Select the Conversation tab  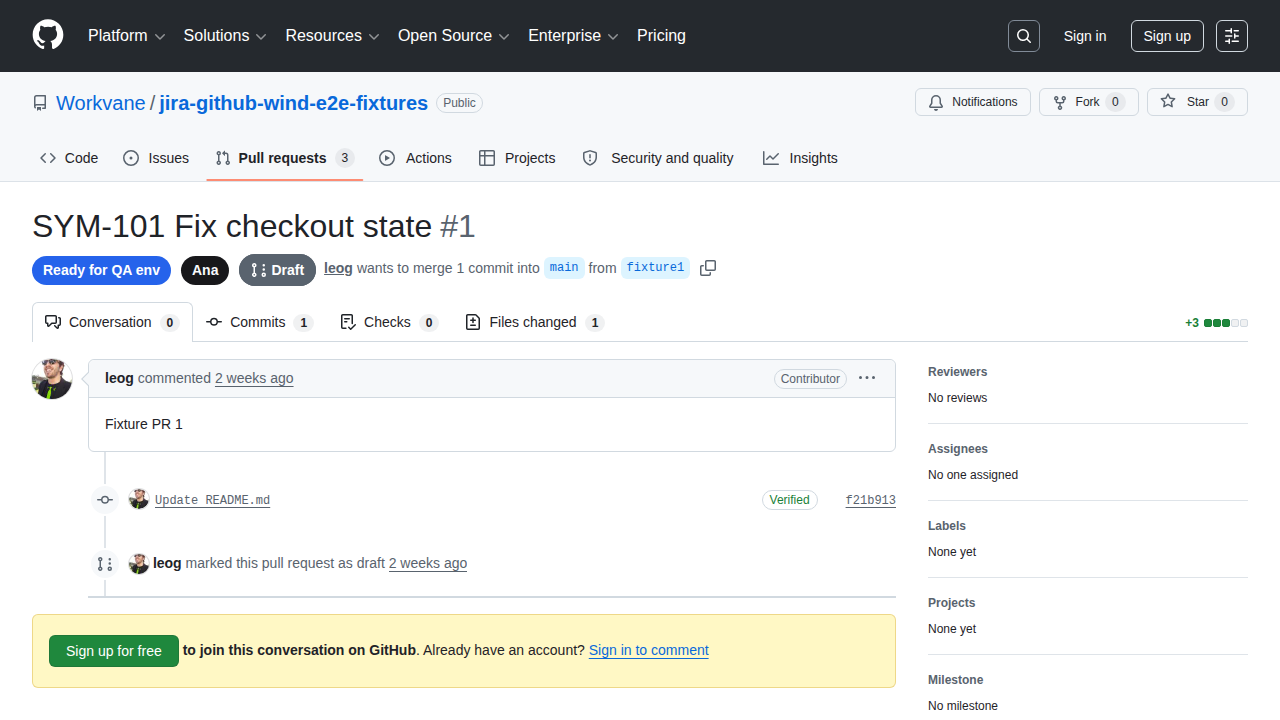(x=112, y=322)
